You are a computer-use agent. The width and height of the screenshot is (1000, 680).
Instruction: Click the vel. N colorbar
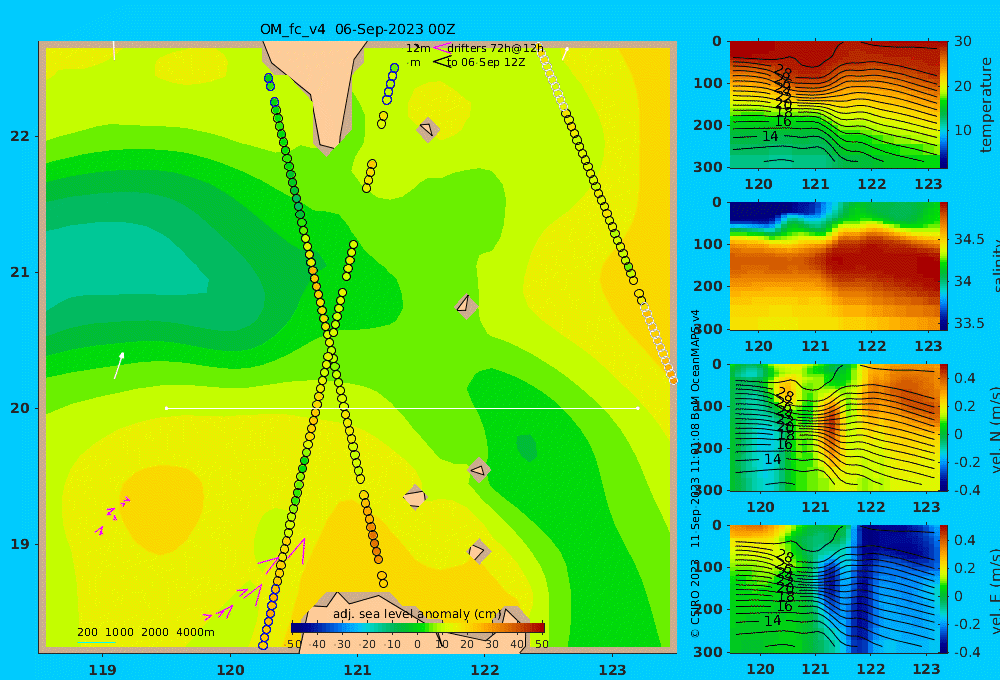944,427
